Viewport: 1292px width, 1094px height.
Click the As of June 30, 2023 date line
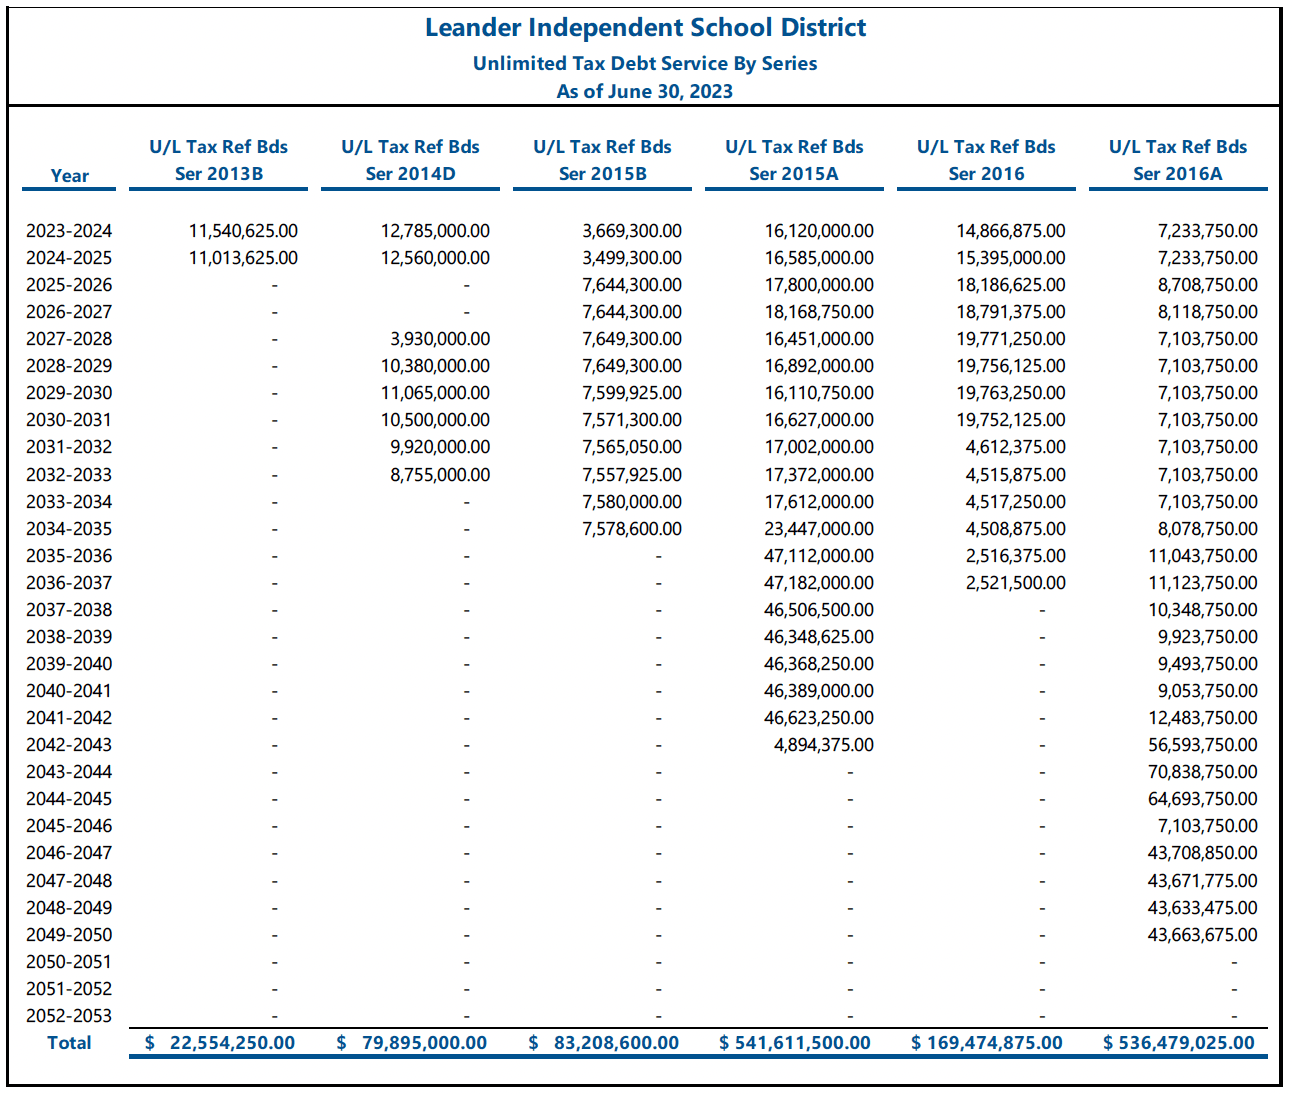645,91
